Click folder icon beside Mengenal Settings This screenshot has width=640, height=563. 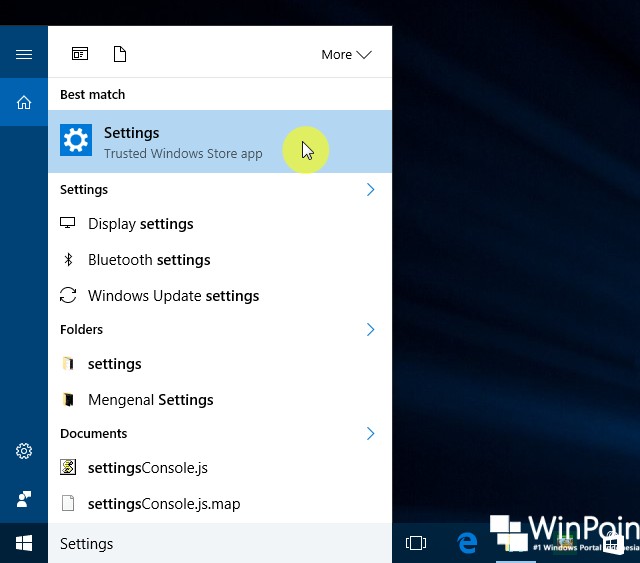click(68, 399)
